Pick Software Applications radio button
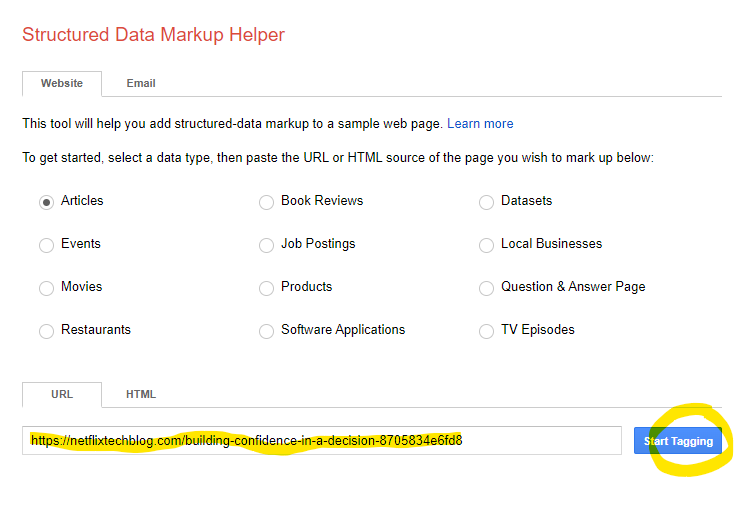The image size is (751, 509). (x=266, y=331)
